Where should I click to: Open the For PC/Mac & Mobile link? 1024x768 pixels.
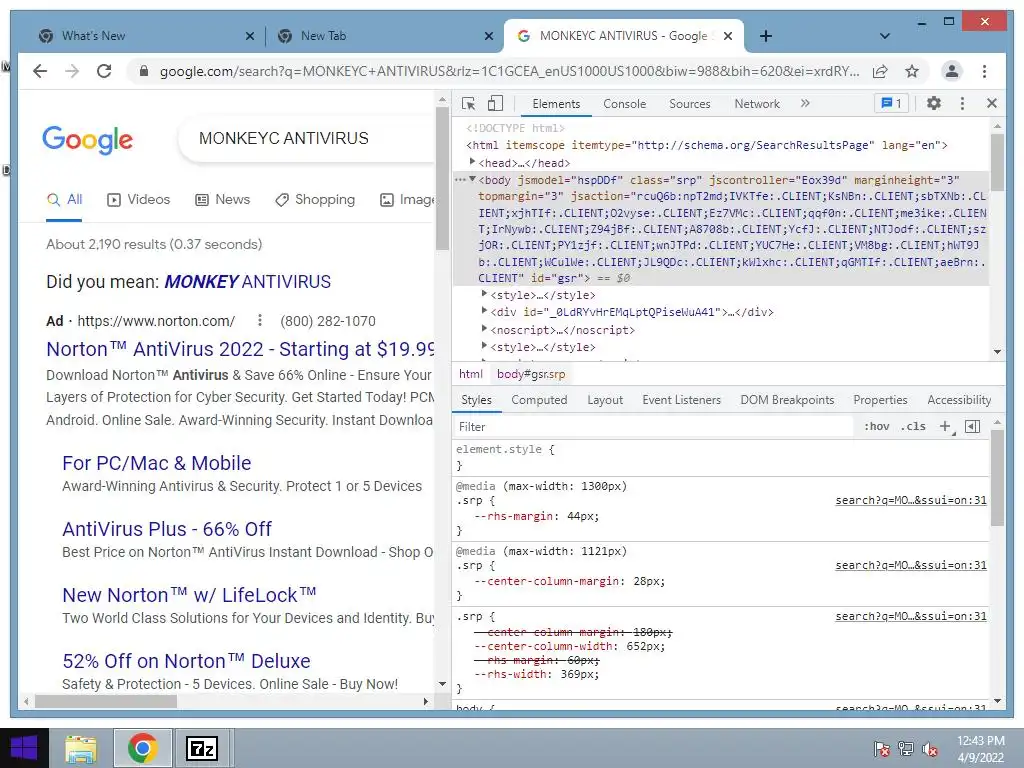pyautogui.click(x=157, y=463)
